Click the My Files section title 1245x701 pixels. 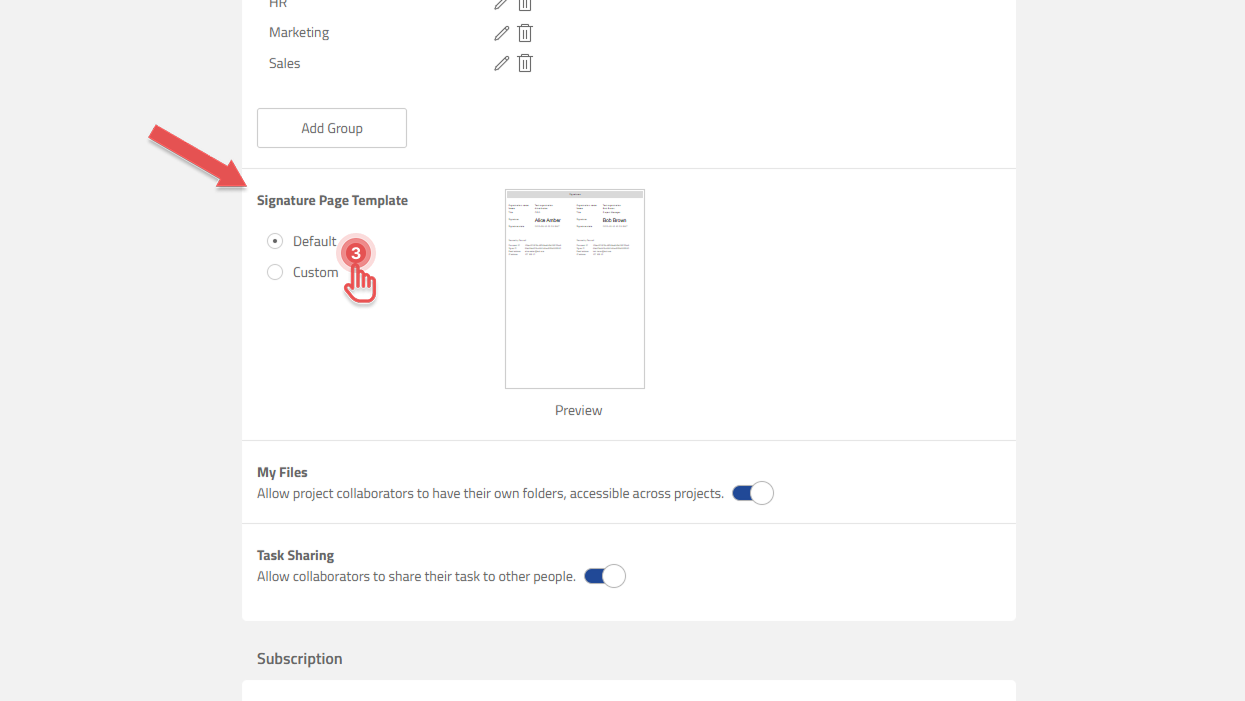click(281, 472)
